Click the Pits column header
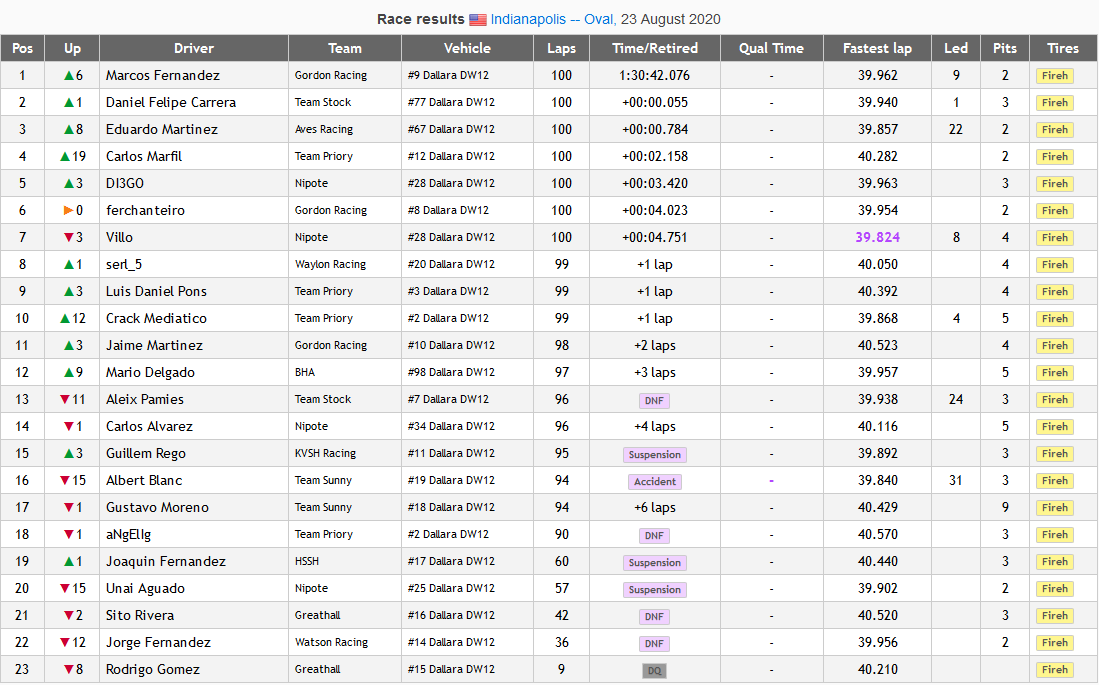Viewport: 1099px width, 685px height. point(1005,48)
